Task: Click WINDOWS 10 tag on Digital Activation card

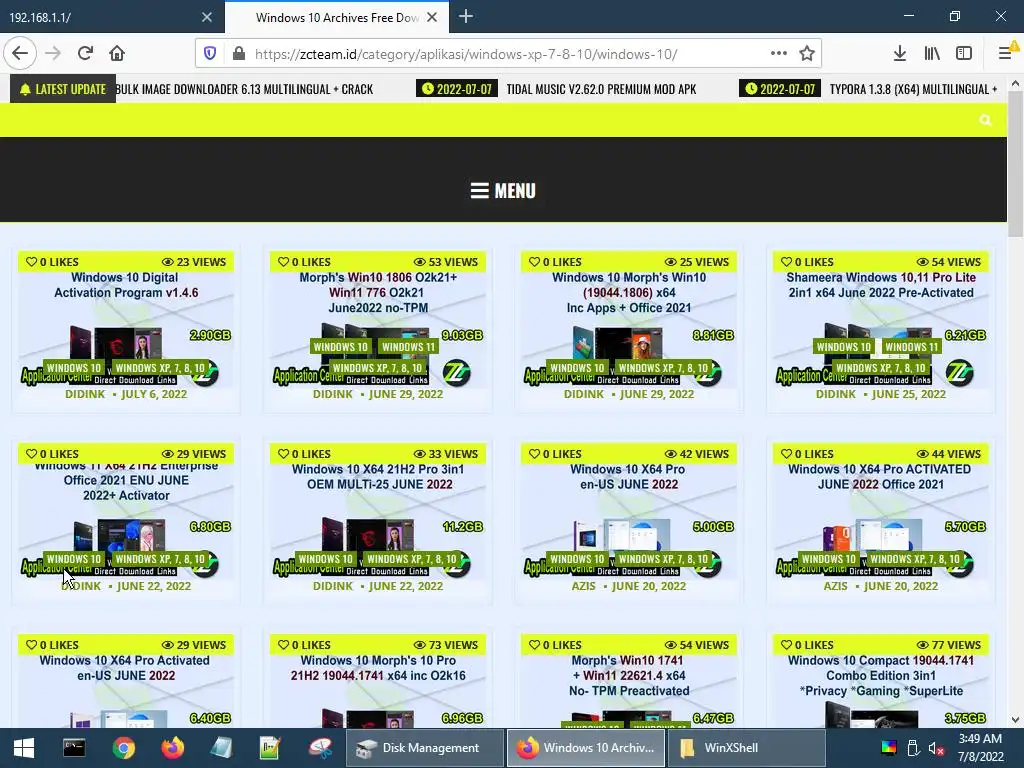Action: point(74,368)
